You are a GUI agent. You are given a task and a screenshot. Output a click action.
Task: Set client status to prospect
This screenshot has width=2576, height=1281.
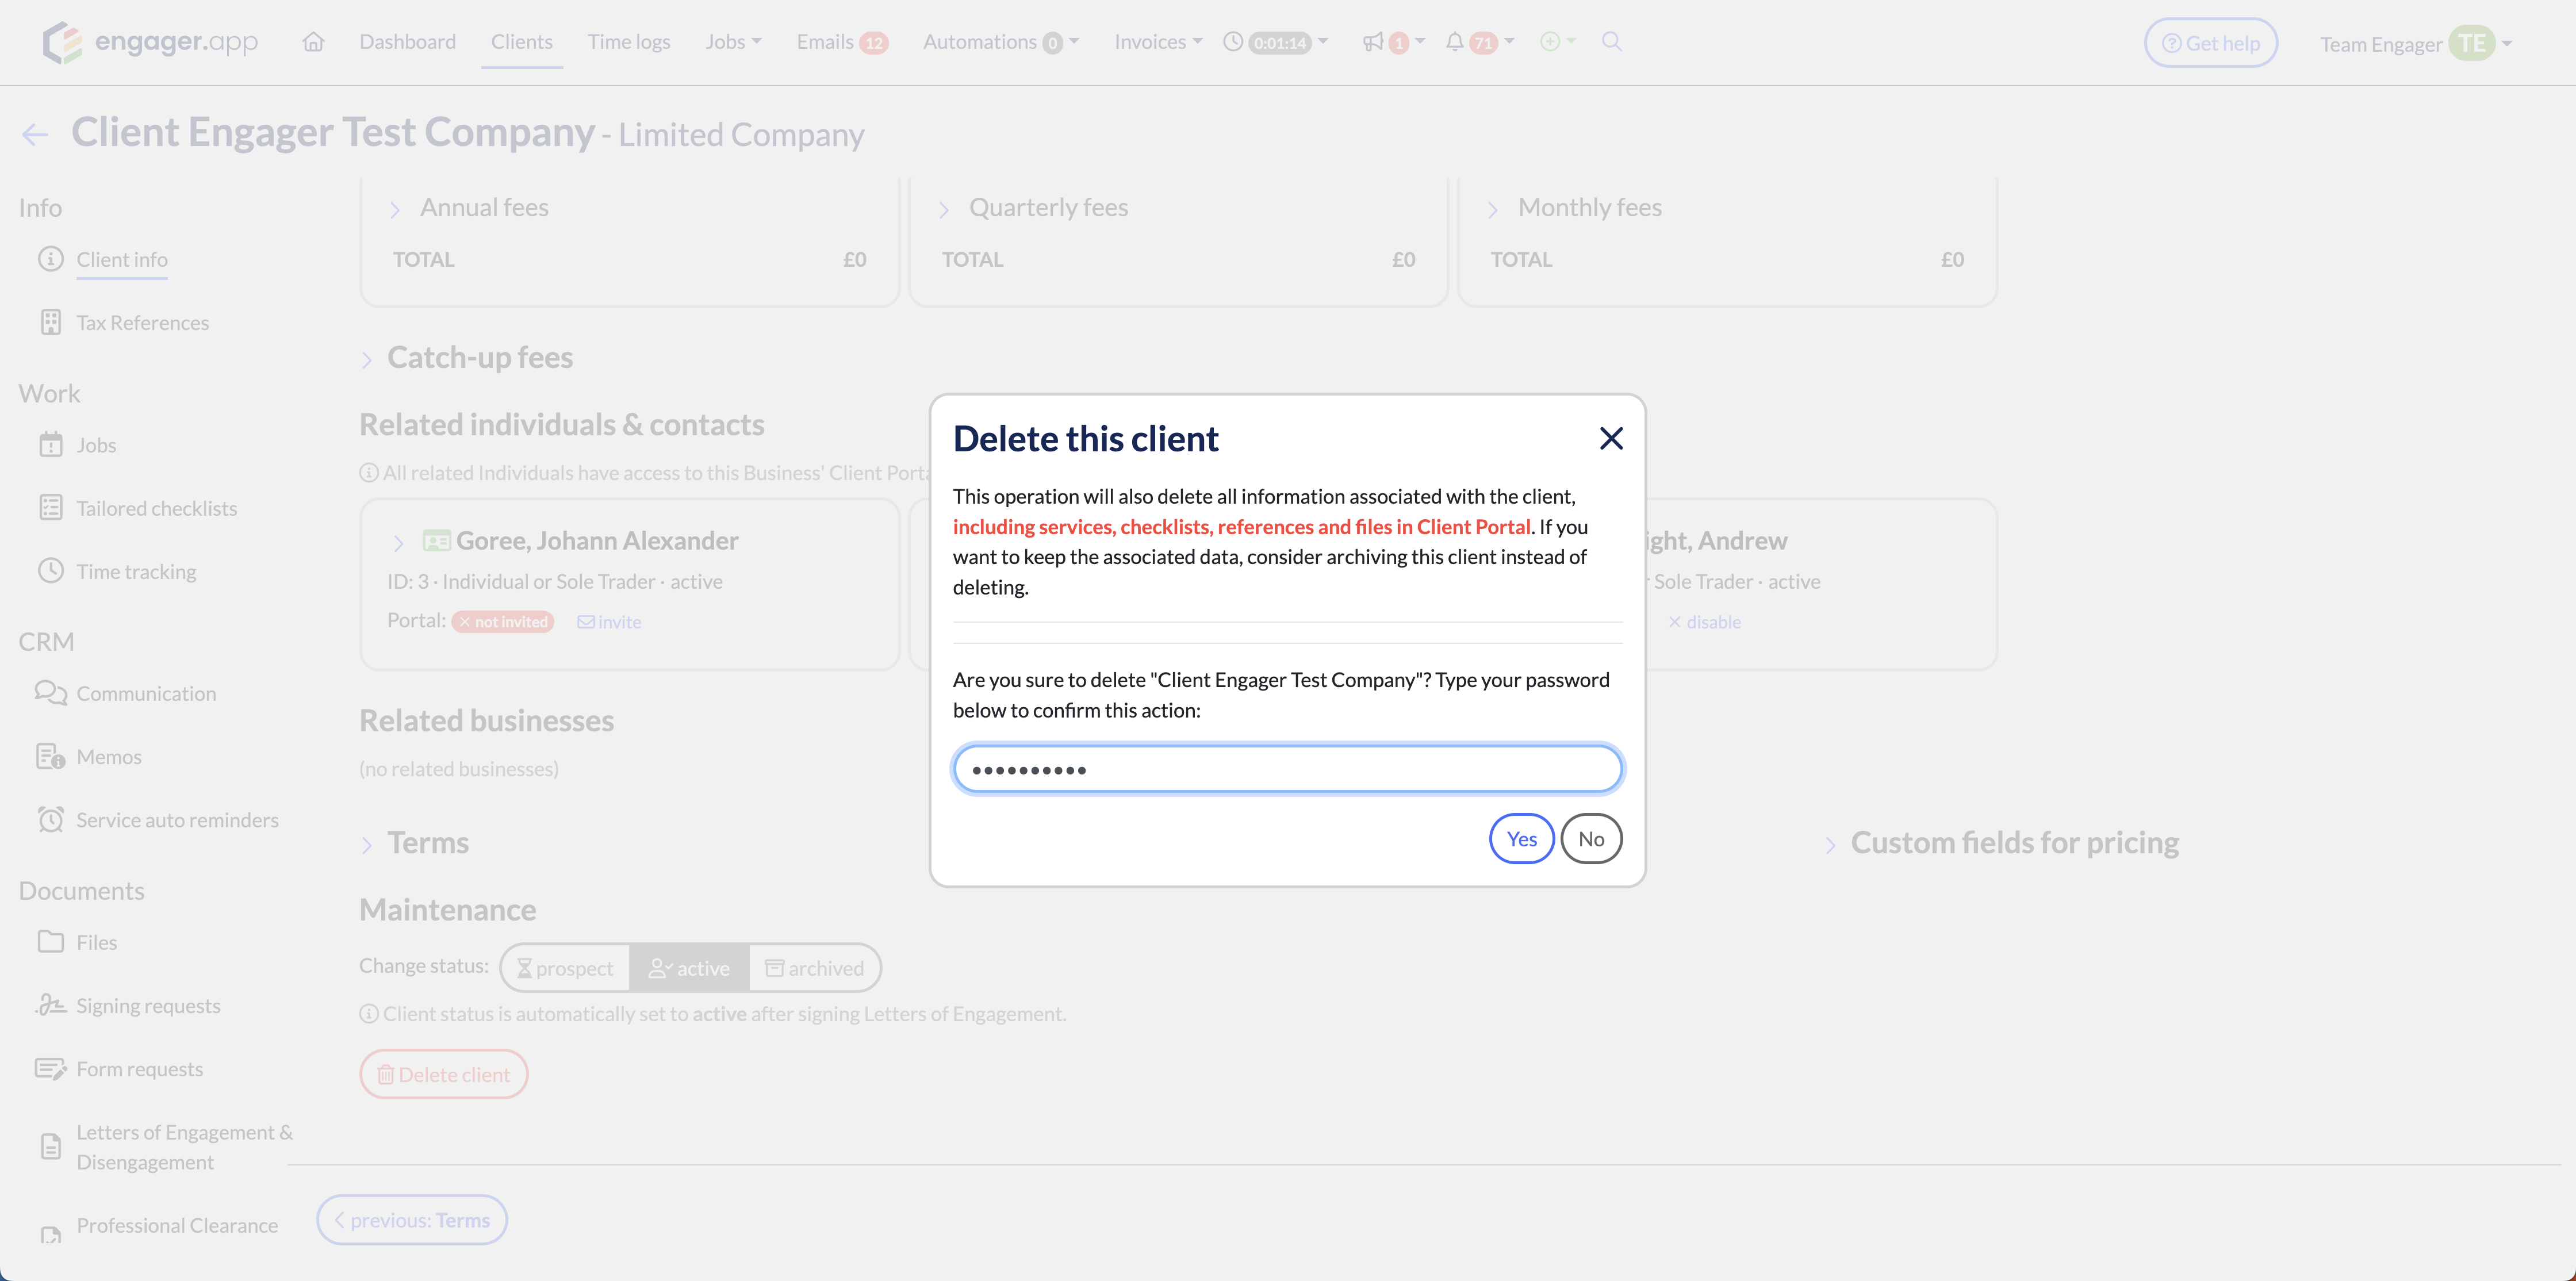[x=565, y=968]
